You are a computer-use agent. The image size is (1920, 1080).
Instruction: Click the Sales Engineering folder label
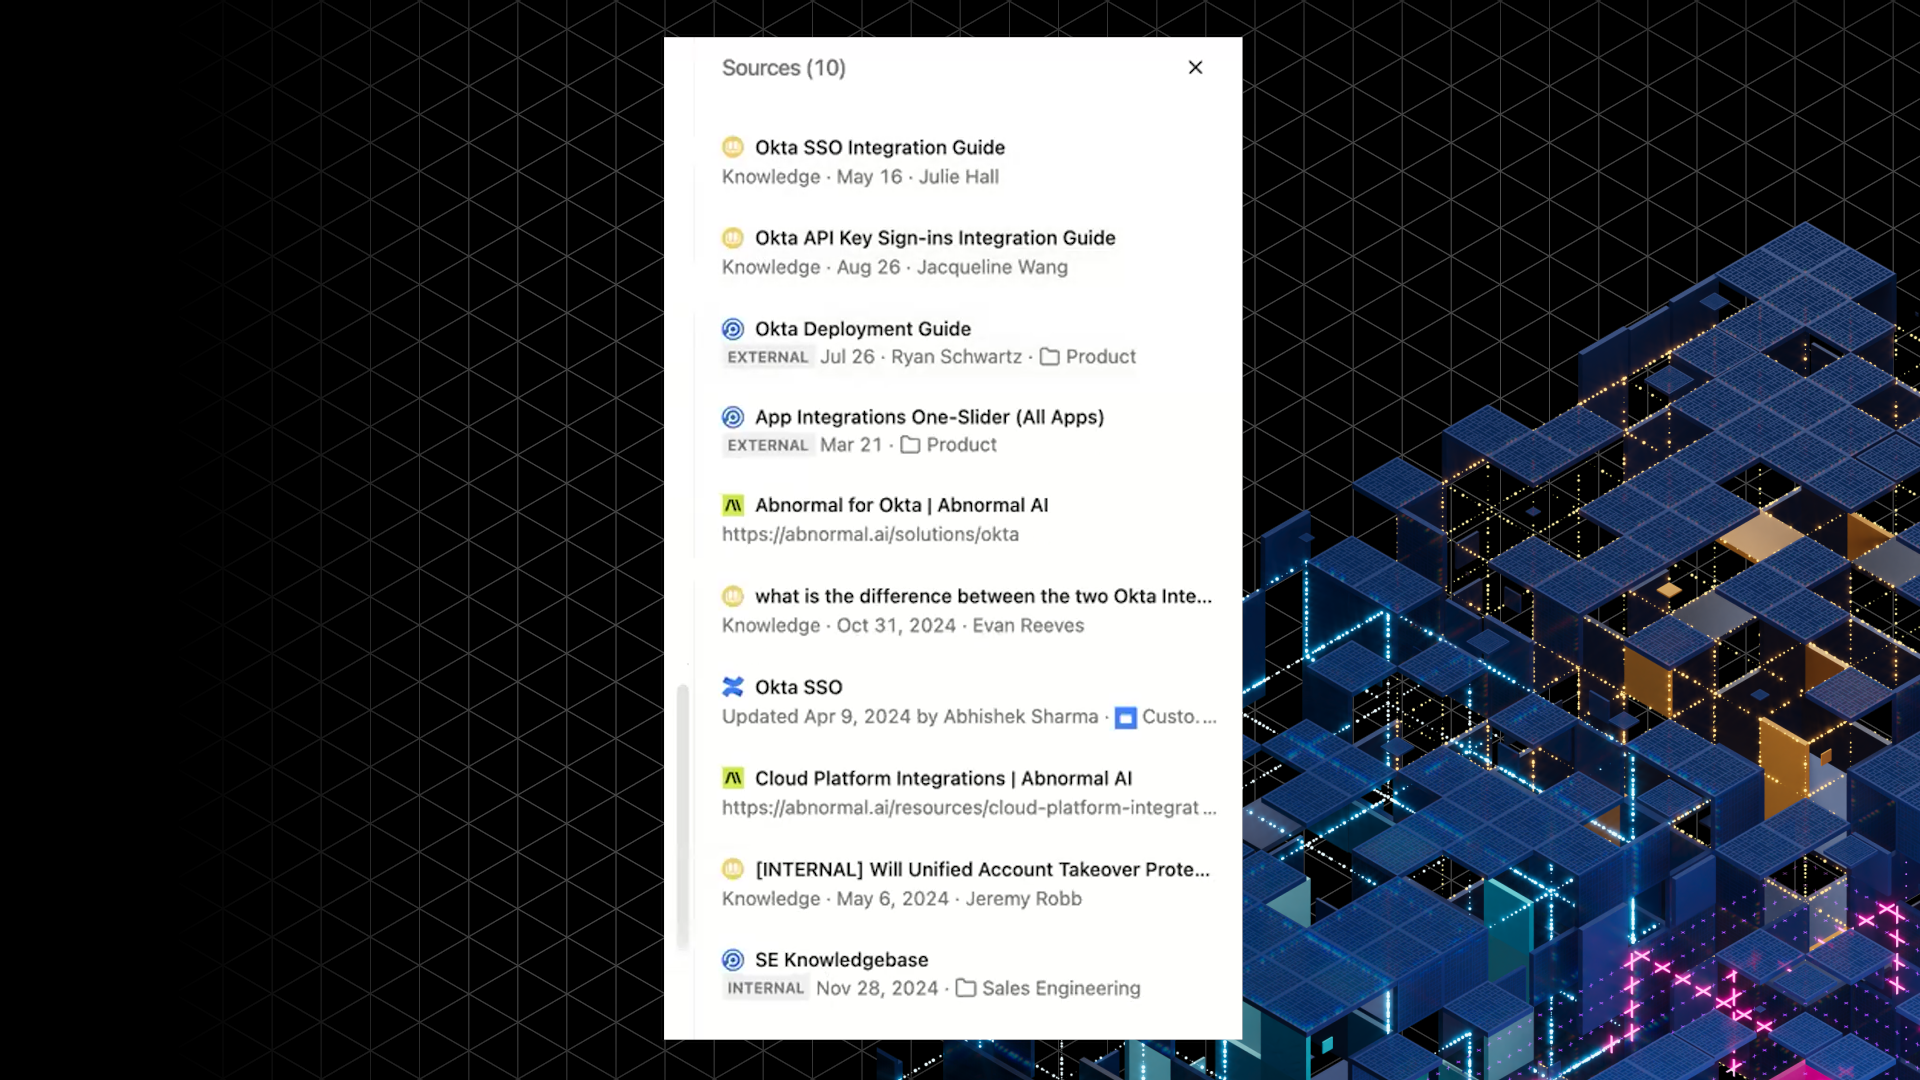coord(1061,988)
